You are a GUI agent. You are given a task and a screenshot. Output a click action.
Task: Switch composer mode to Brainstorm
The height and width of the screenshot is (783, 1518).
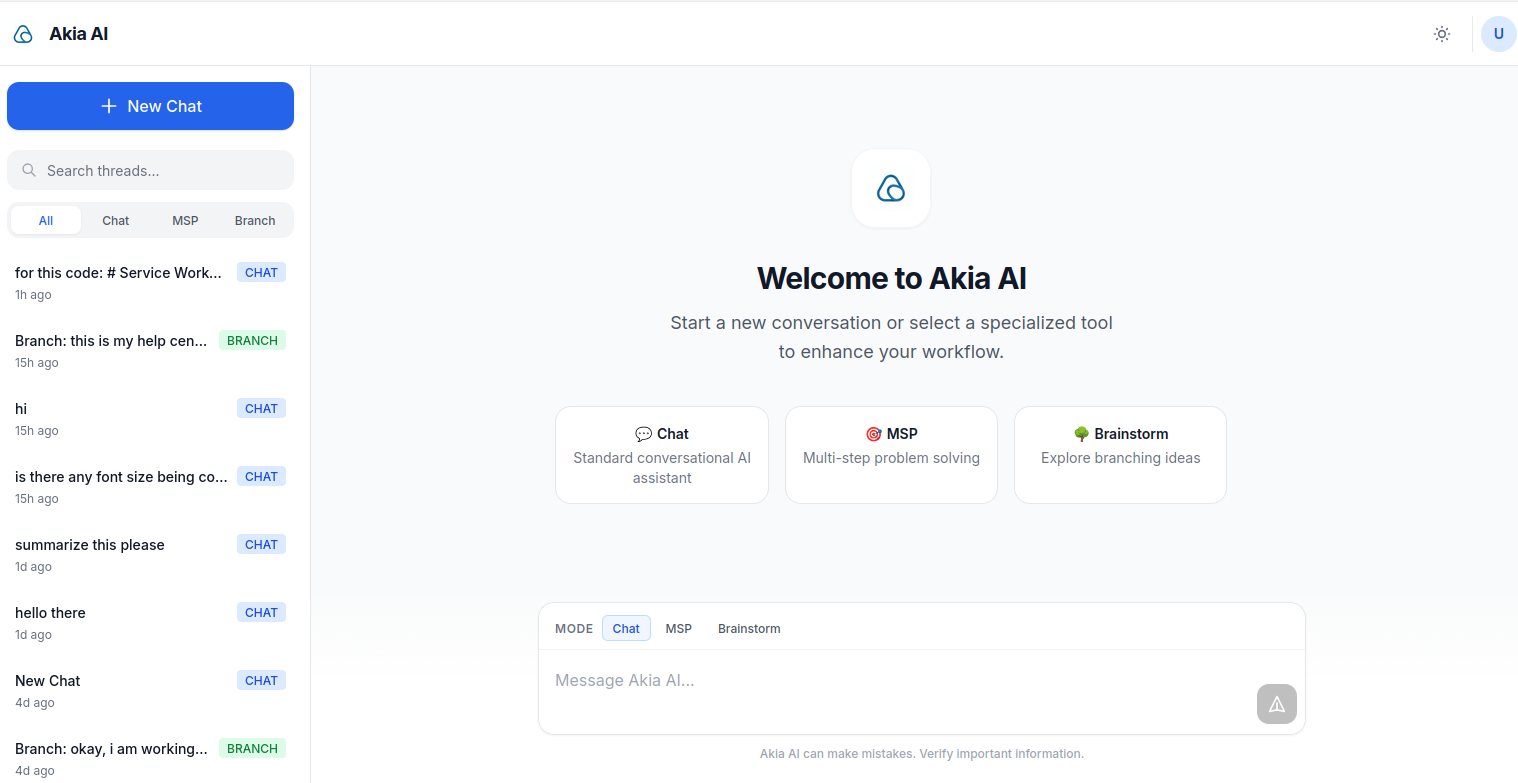749,628
